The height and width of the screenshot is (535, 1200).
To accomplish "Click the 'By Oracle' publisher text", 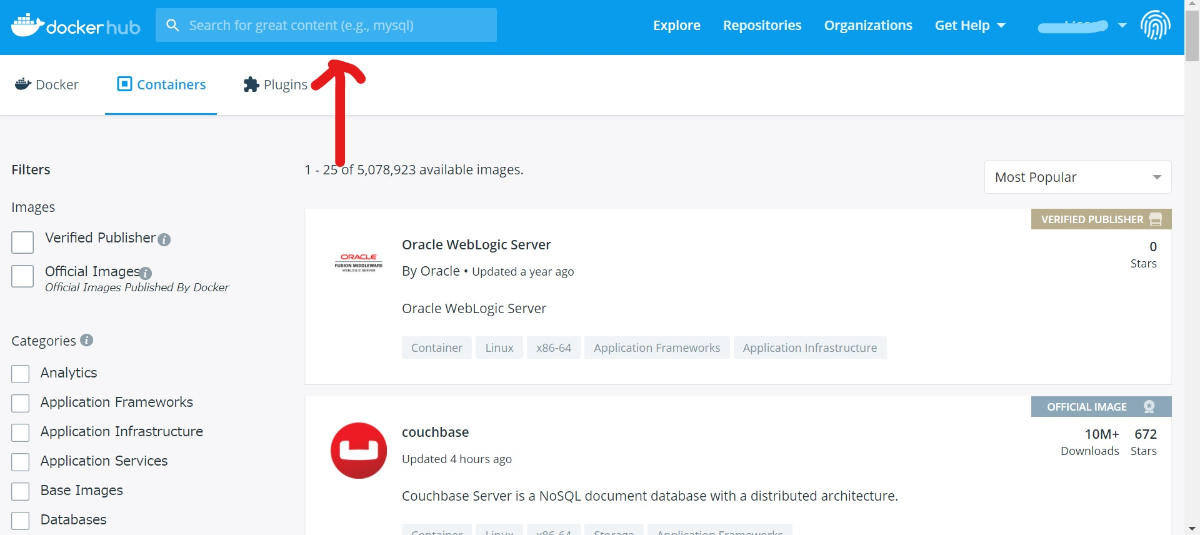I will coord(431,271).
